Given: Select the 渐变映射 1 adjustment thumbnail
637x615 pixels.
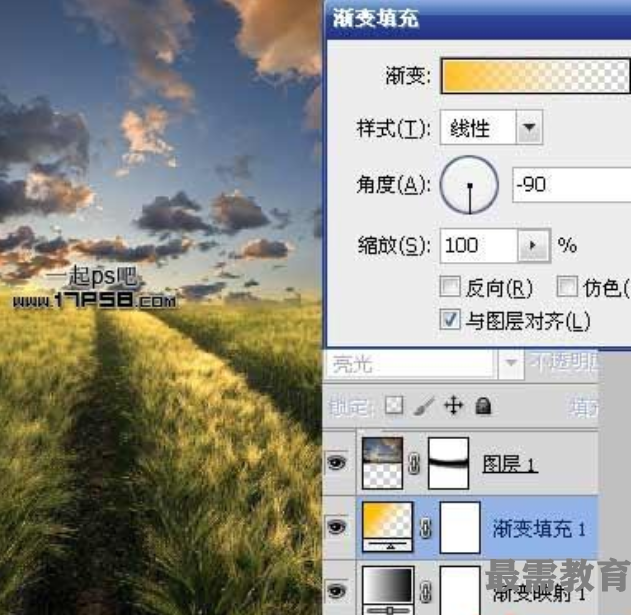Looking at the screenshot, I should 388,590.
